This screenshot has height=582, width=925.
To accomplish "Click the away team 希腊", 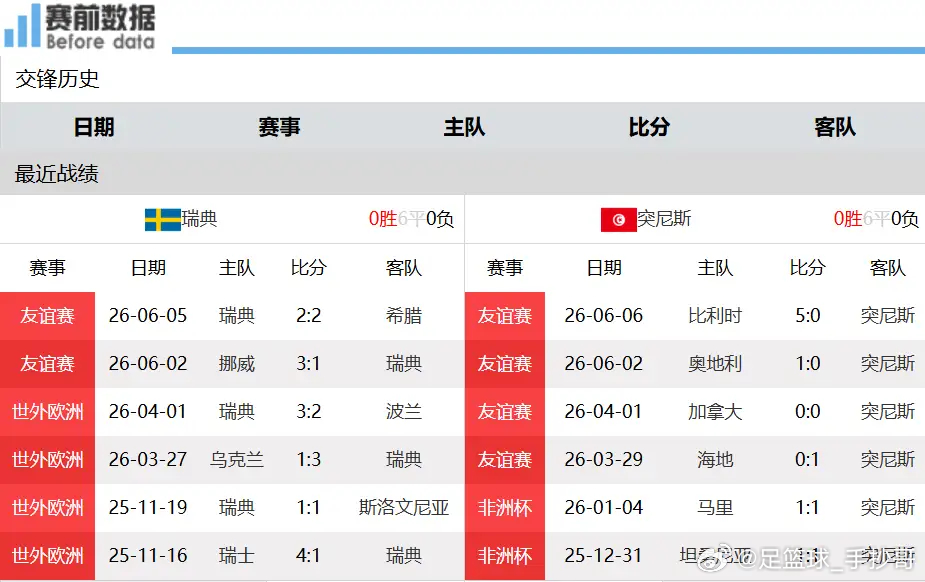I will (x=404, y=315).
